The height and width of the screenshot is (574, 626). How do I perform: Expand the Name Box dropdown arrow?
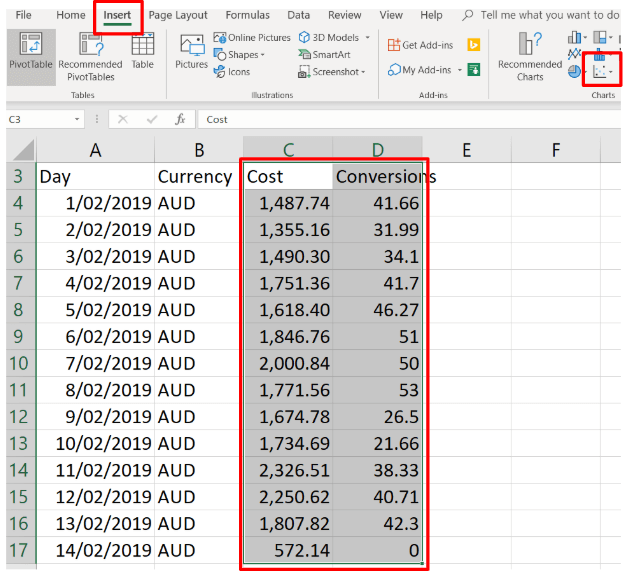pyautogui.click(x=78, y=119)
